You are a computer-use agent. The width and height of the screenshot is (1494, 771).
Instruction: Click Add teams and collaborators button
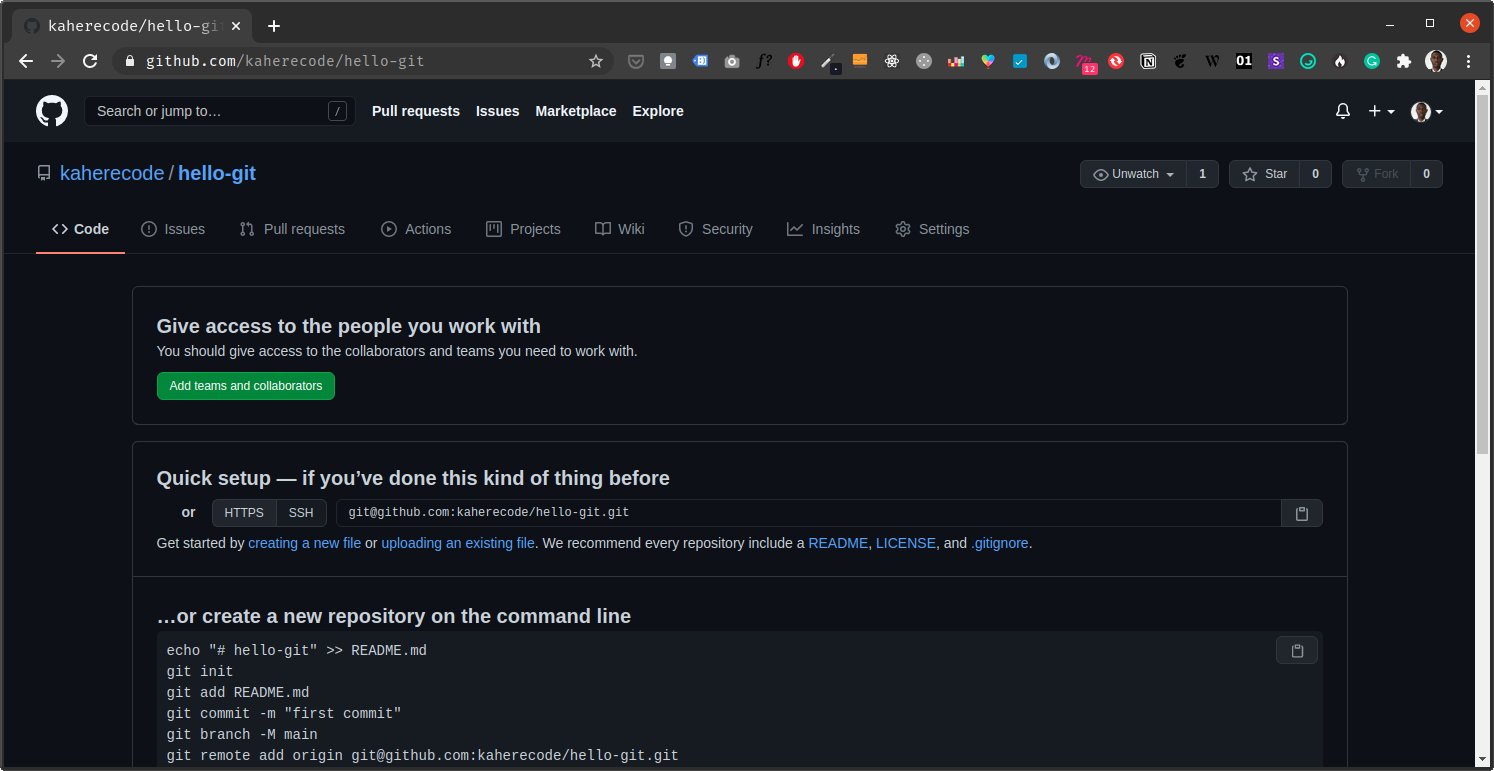click(x=246, y=386)
